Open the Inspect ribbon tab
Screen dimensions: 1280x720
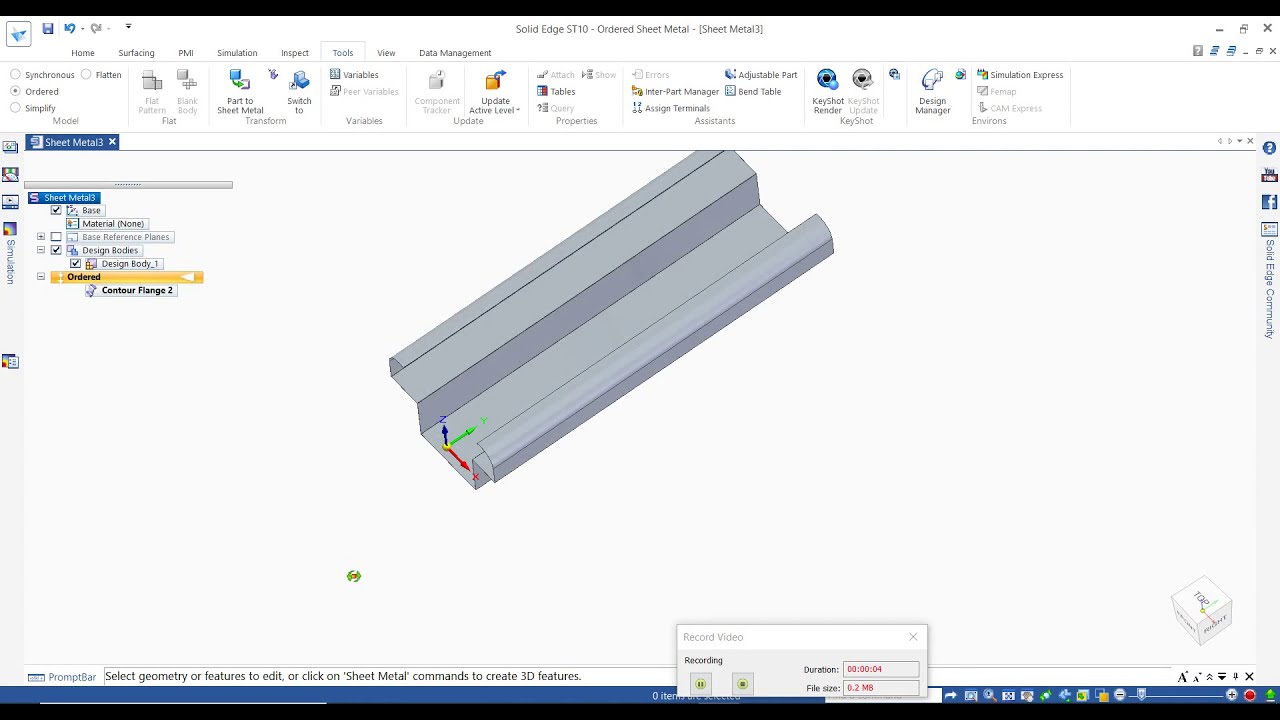295,53
